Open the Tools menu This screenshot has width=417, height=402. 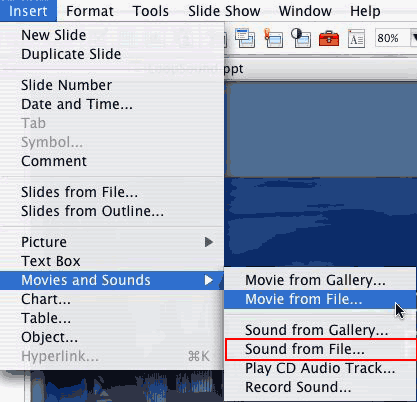pyautogui.click(x=151, y=11)
